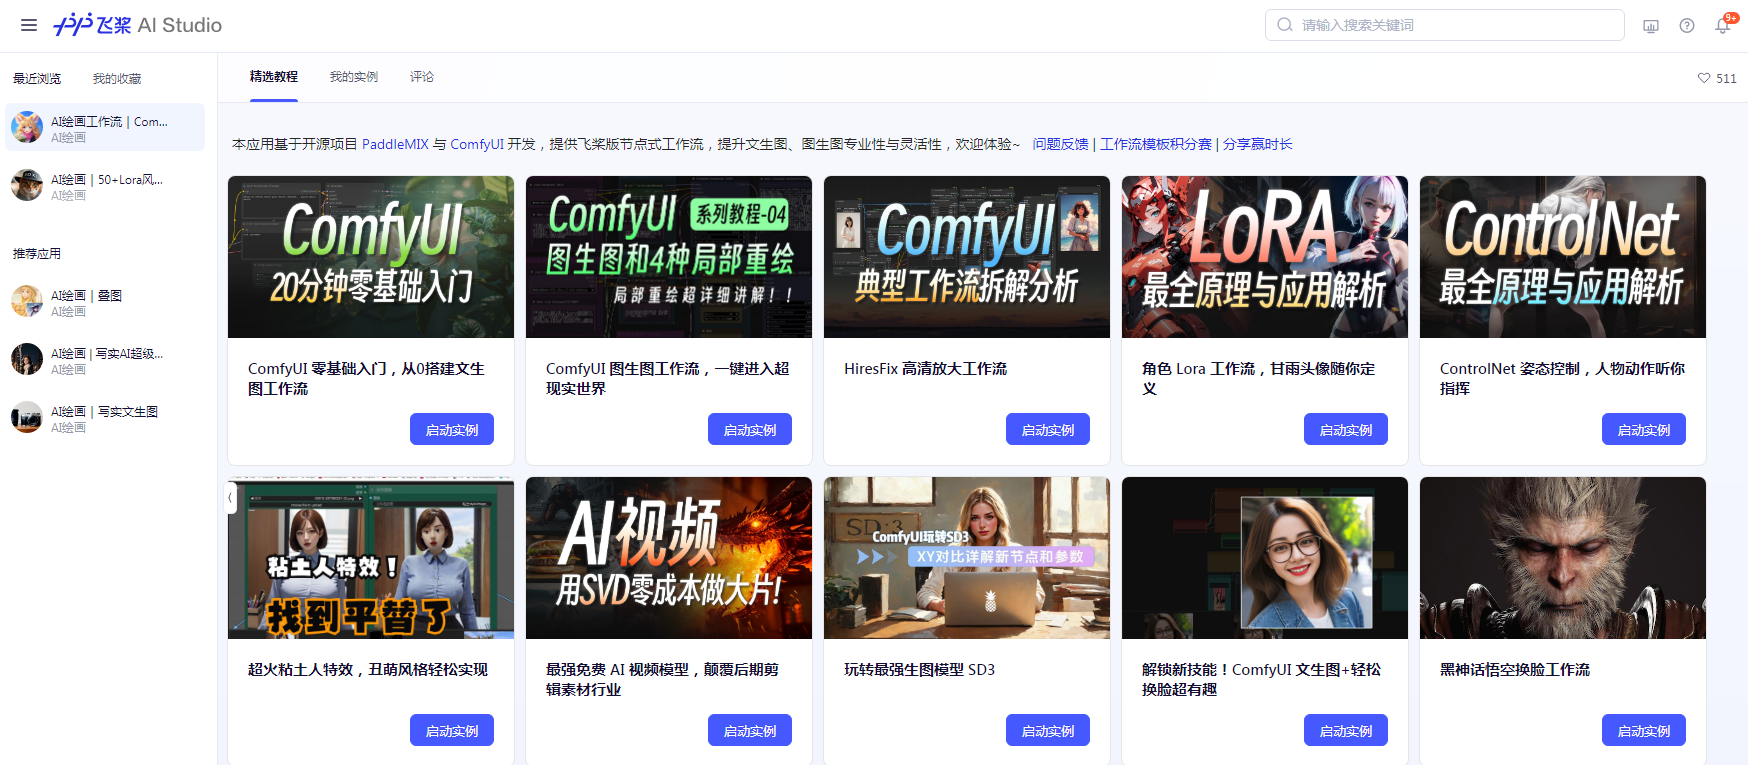Collapse the sidebar using the left chevron handle
1748x765 pixels.
tap(231, 497)
